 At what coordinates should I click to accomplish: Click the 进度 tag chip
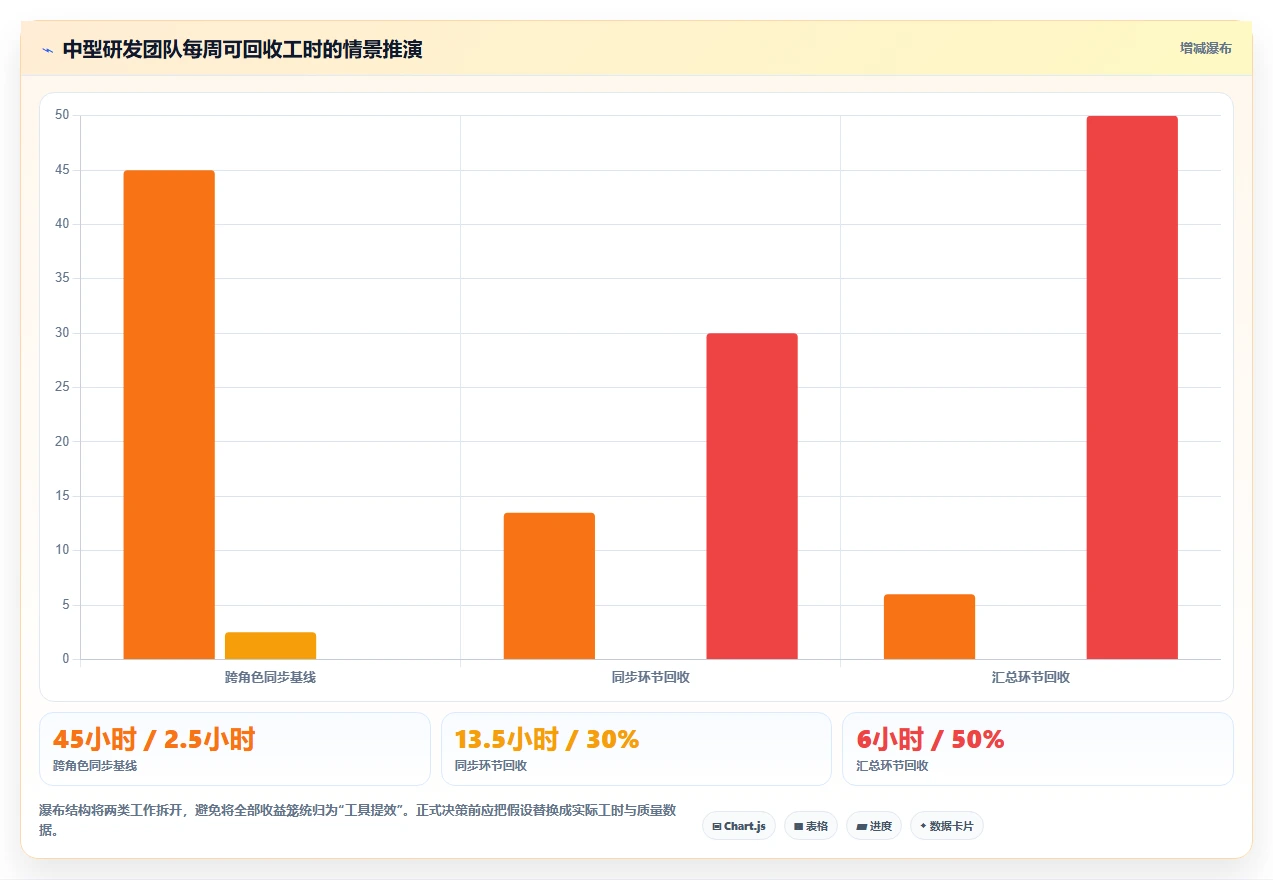tap(874, 826)
